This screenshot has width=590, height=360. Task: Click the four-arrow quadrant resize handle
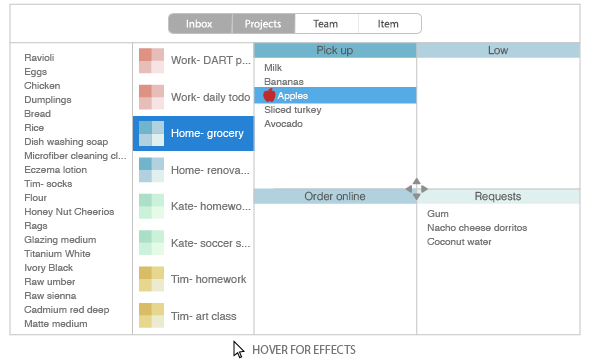pyautogui.click(x=417, y=189)
